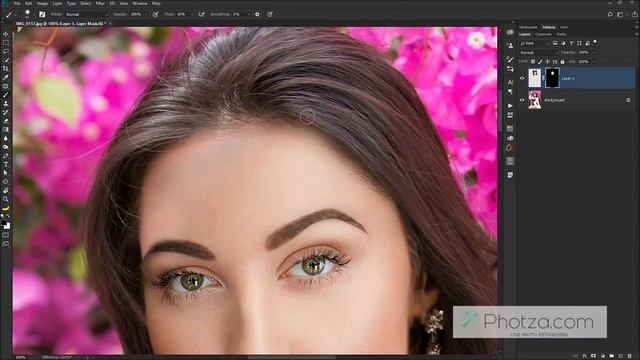Open the layer blend mode Normal dropdown
Viewport: 640px width, 360px height.
click(539, 53)
